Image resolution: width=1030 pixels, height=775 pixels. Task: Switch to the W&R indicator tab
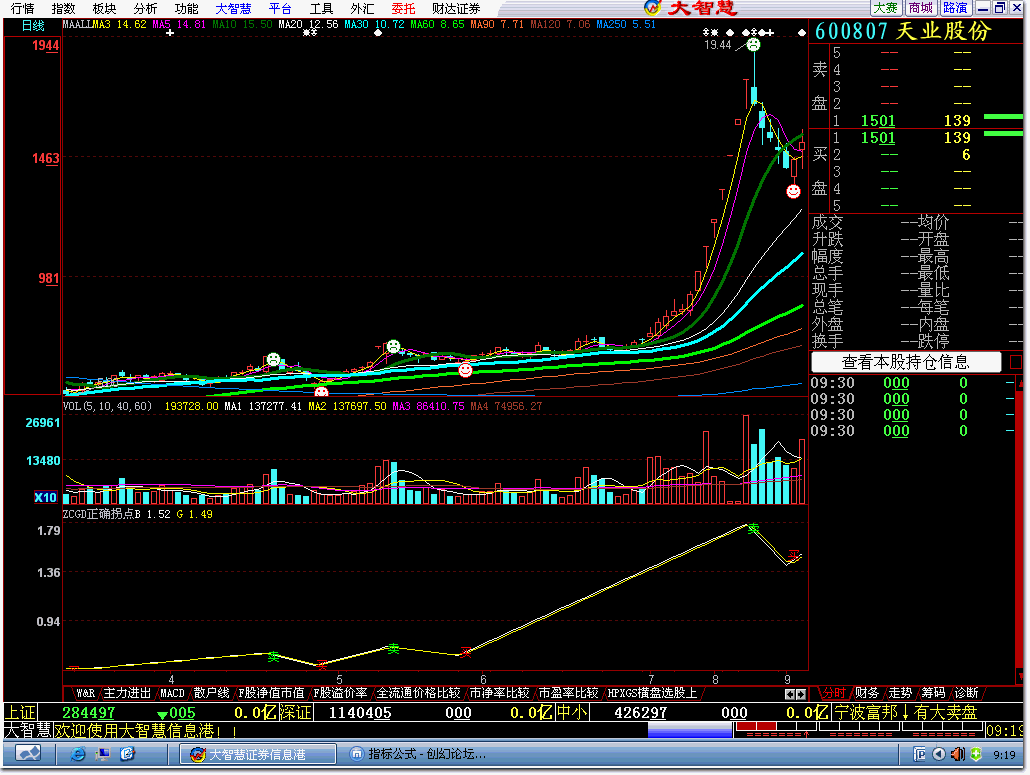pos(85,693)
